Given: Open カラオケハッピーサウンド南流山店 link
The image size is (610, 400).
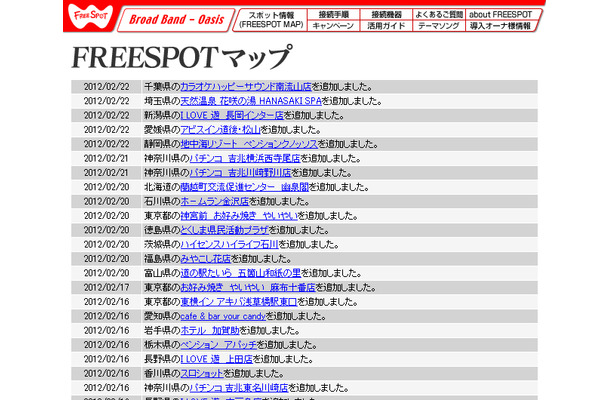Looking at the screenshot, I should [x=246, y=86].
